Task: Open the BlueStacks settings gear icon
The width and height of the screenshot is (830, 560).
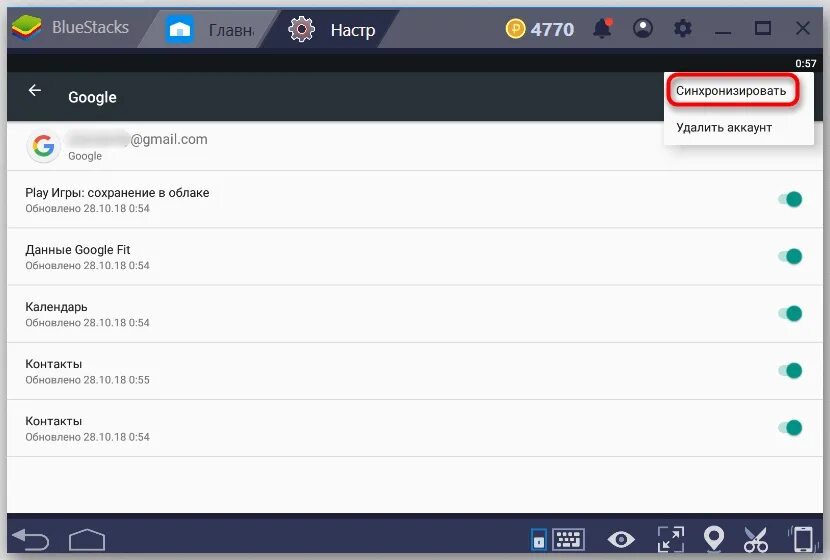Action: pos(683,28)
